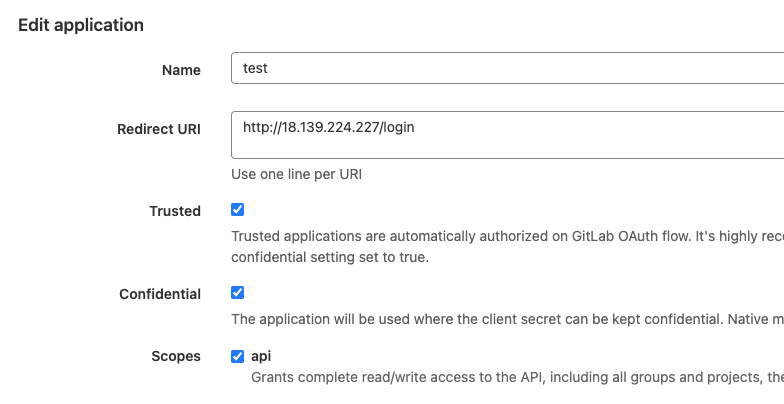Image resolution: width=784 pixels, height=404 pixels.
Task: Click the "confidential setting set to true" line
Action: coord(329,257)
